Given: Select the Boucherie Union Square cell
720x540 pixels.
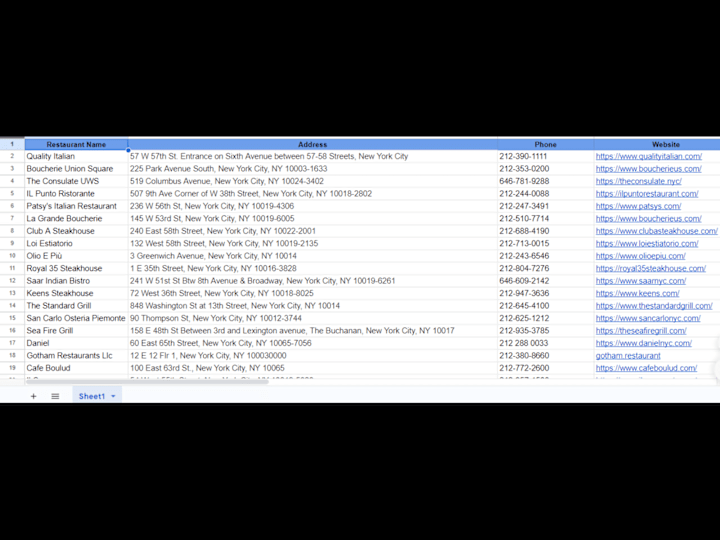Looking at the screenshot, I should point(76,169).
